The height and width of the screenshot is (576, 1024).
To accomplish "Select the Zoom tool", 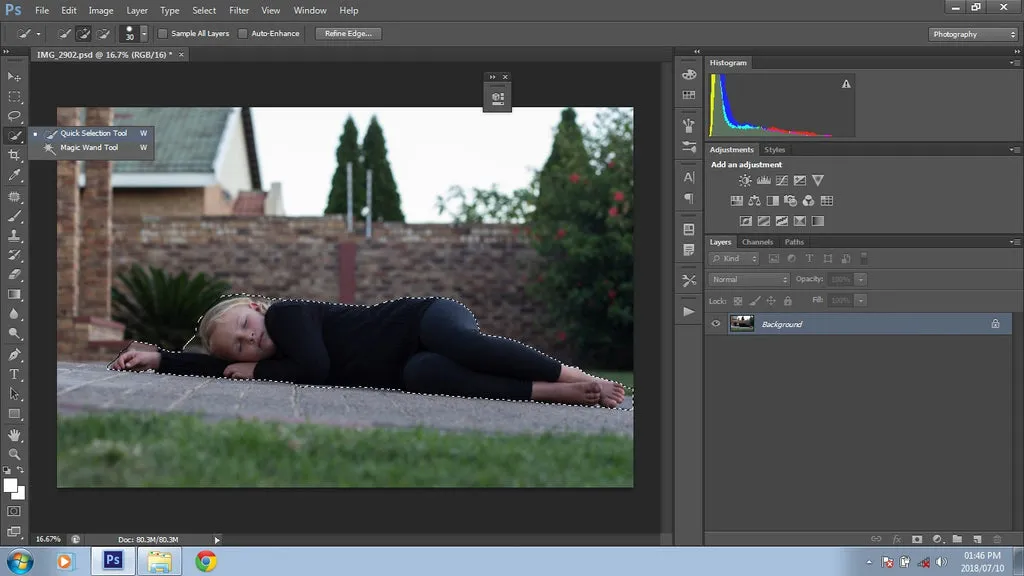I will tap(14, 455).
